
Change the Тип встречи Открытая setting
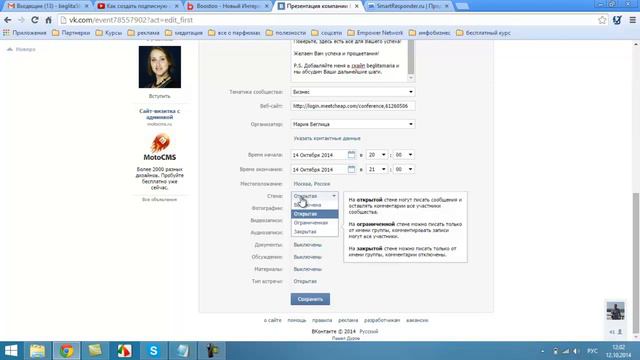pyautogui.click(x=305, y=281)
